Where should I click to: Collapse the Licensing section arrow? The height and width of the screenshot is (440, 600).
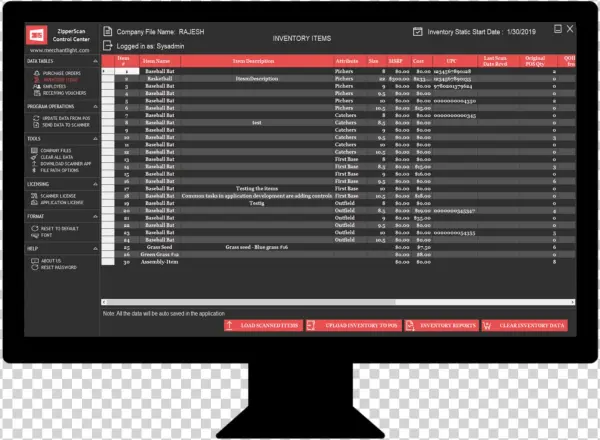click(x=95, y=184)
